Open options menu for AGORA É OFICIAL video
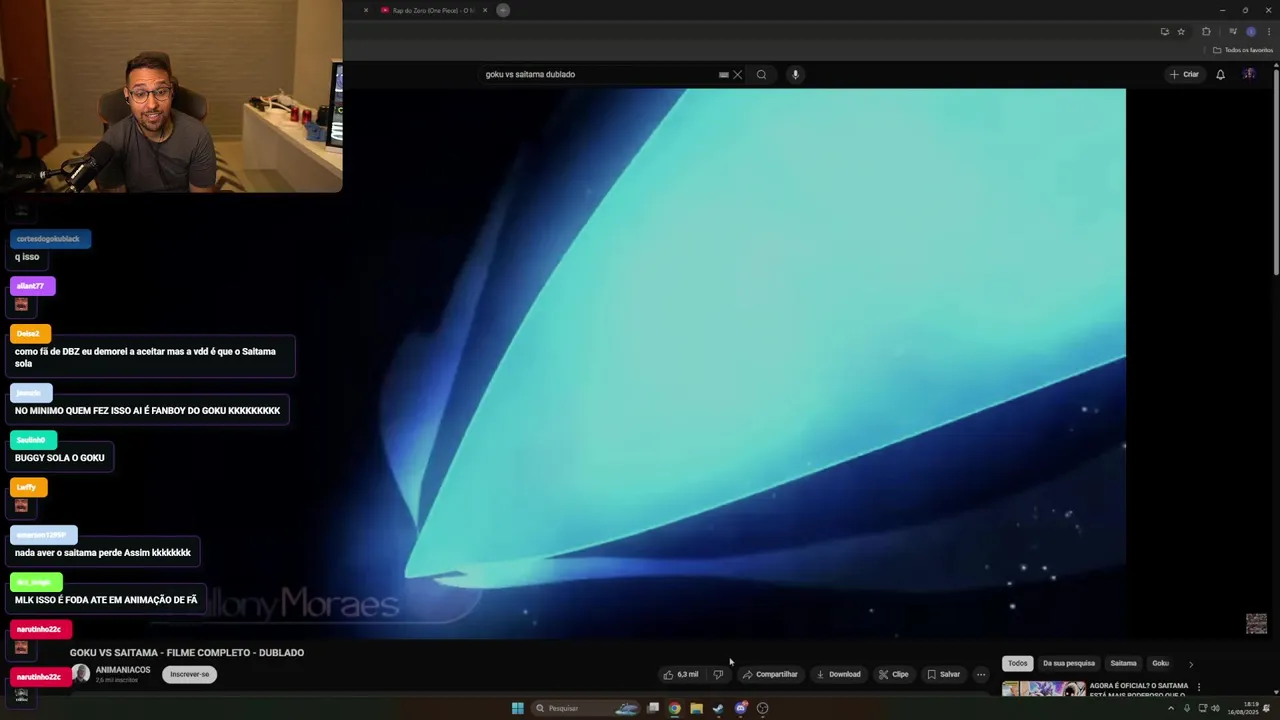 [1199, 687]
